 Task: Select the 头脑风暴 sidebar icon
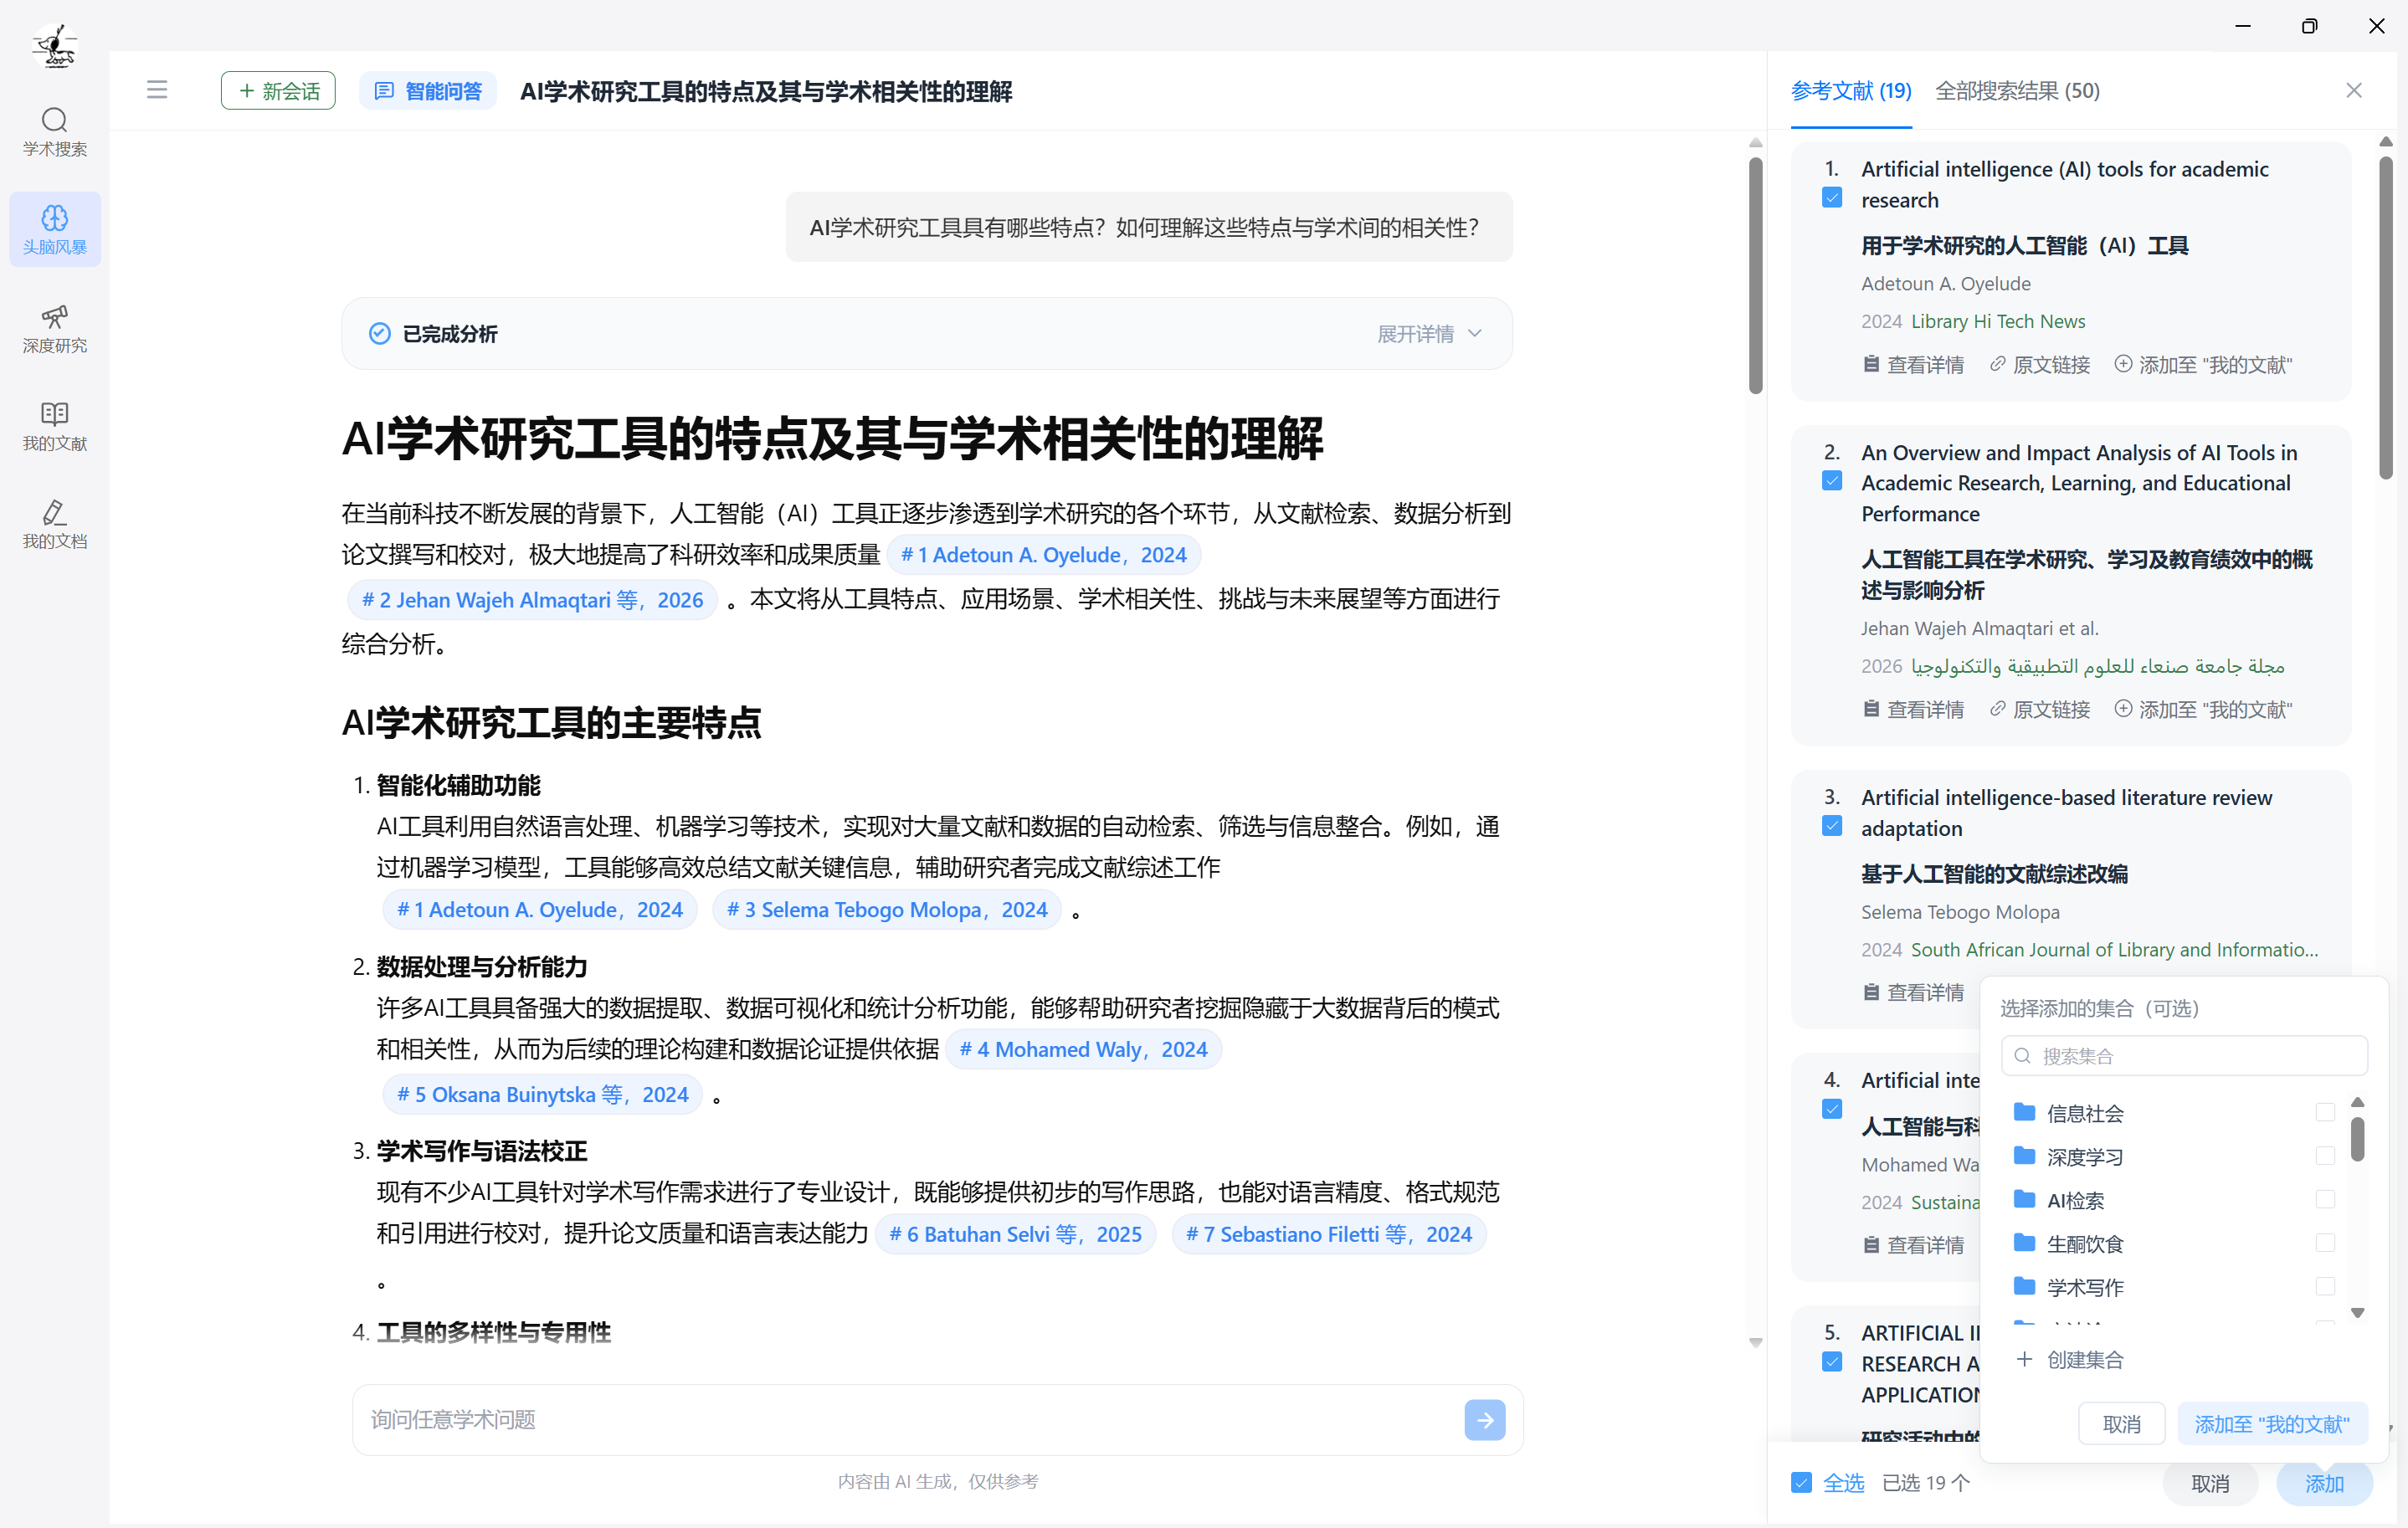click(x=55, y=228)
